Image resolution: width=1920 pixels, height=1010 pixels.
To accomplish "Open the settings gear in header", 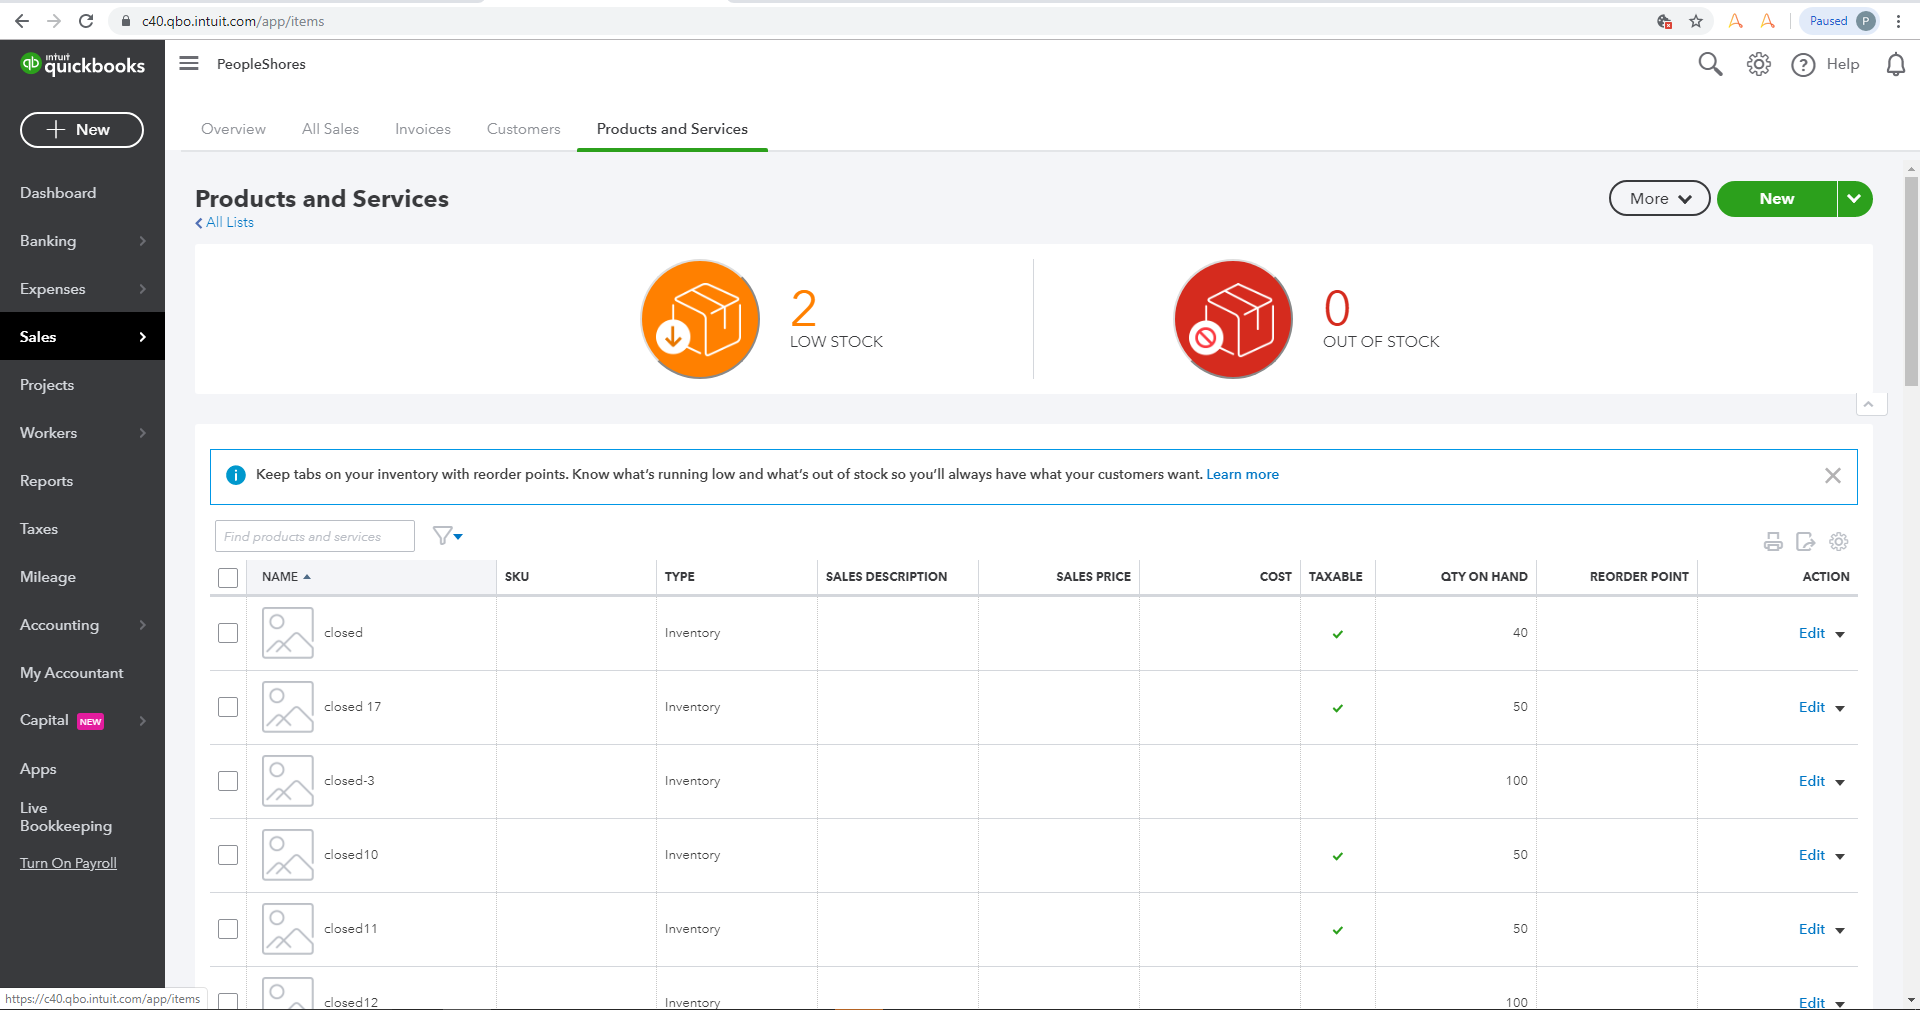I will (x=1758, y=65).
